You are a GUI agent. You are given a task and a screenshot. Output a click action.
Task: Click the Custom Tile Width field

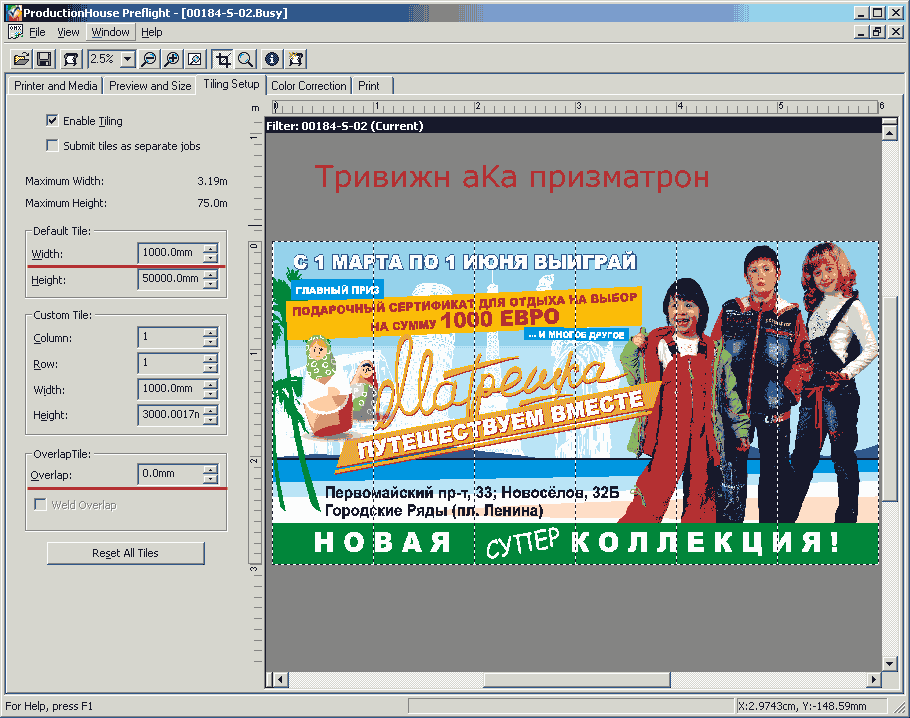171,389
